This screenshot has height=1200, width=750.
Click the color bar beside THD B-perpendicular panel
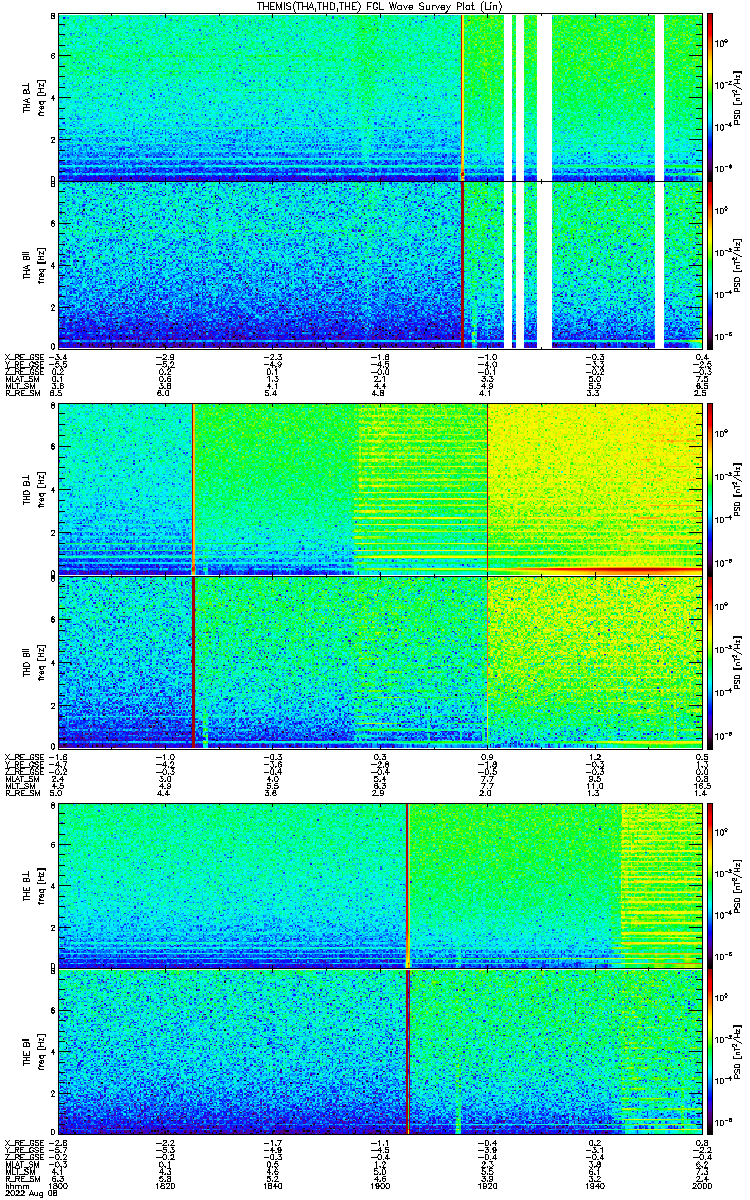point(710,489)
